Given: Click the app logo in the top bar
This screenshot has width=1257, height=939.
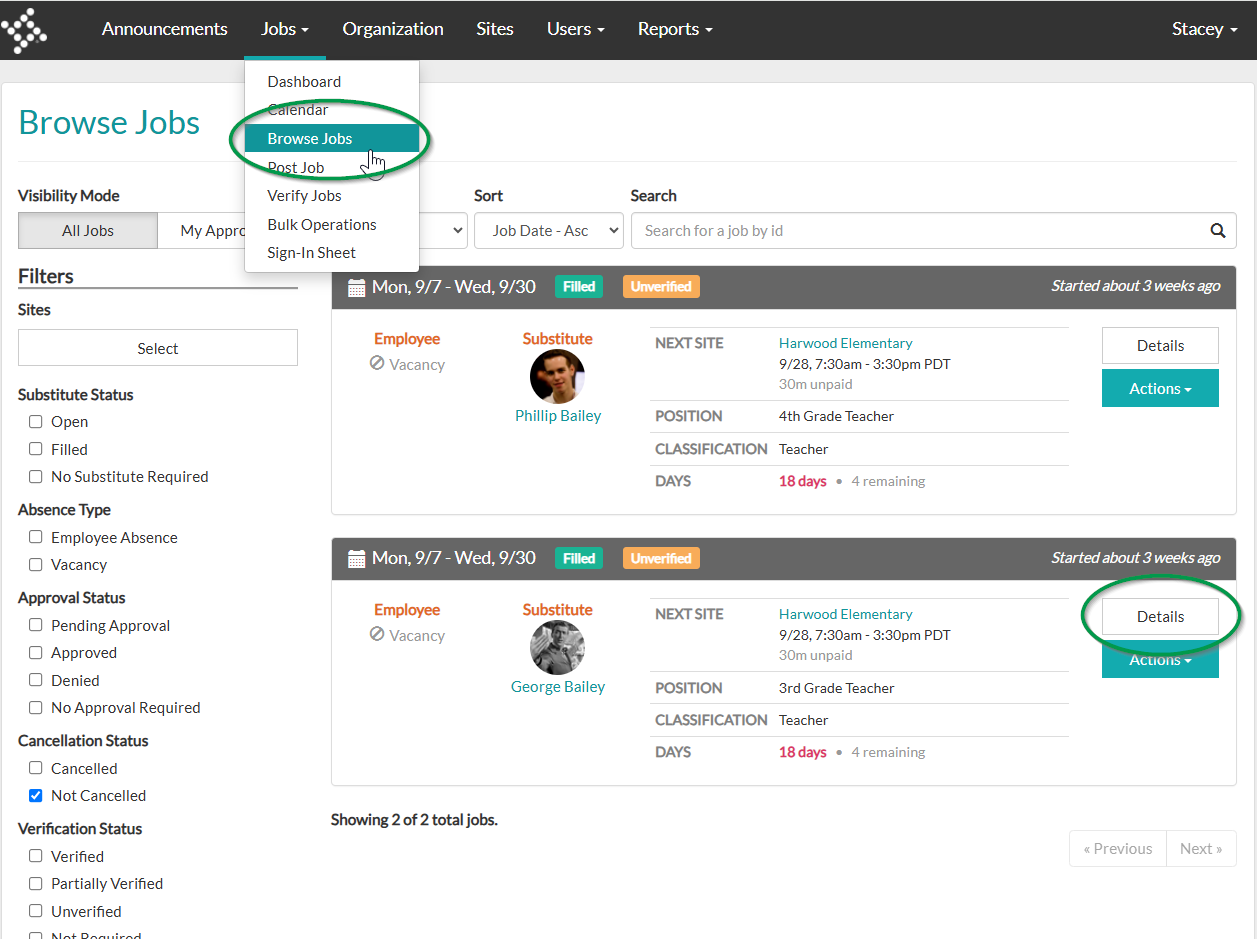Looking at the screenshot, I should (x=23, y=29).
